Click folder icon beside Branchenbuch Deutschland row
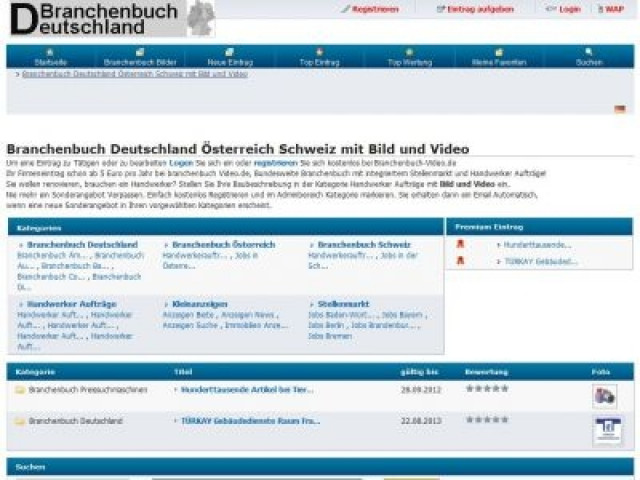 pyautogui.click(x=20, y=421)
